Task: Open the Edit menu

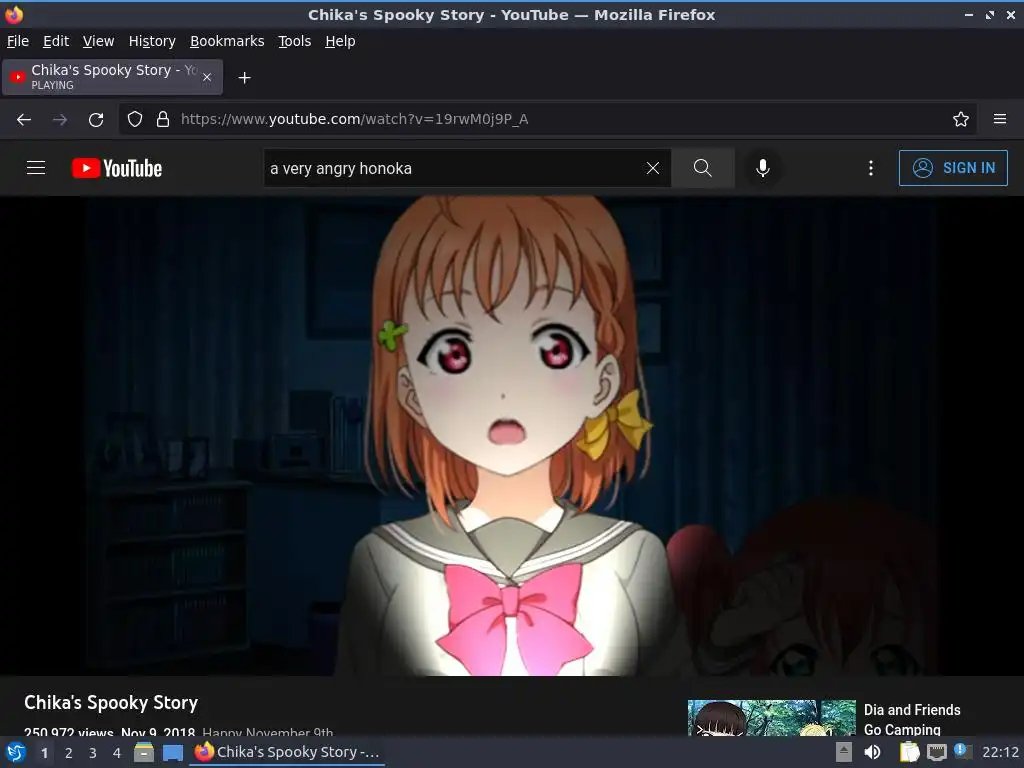Action: 56,41
